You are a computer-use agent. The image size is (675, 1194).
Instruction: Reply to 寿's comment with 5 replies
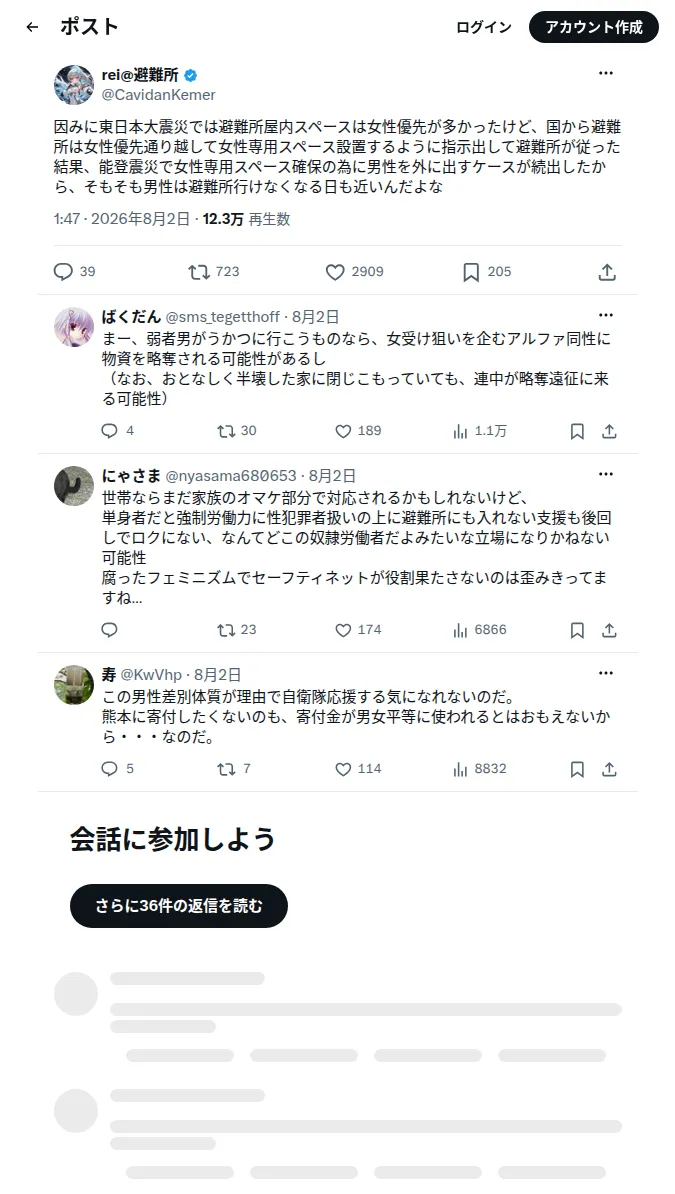[110, 769]
